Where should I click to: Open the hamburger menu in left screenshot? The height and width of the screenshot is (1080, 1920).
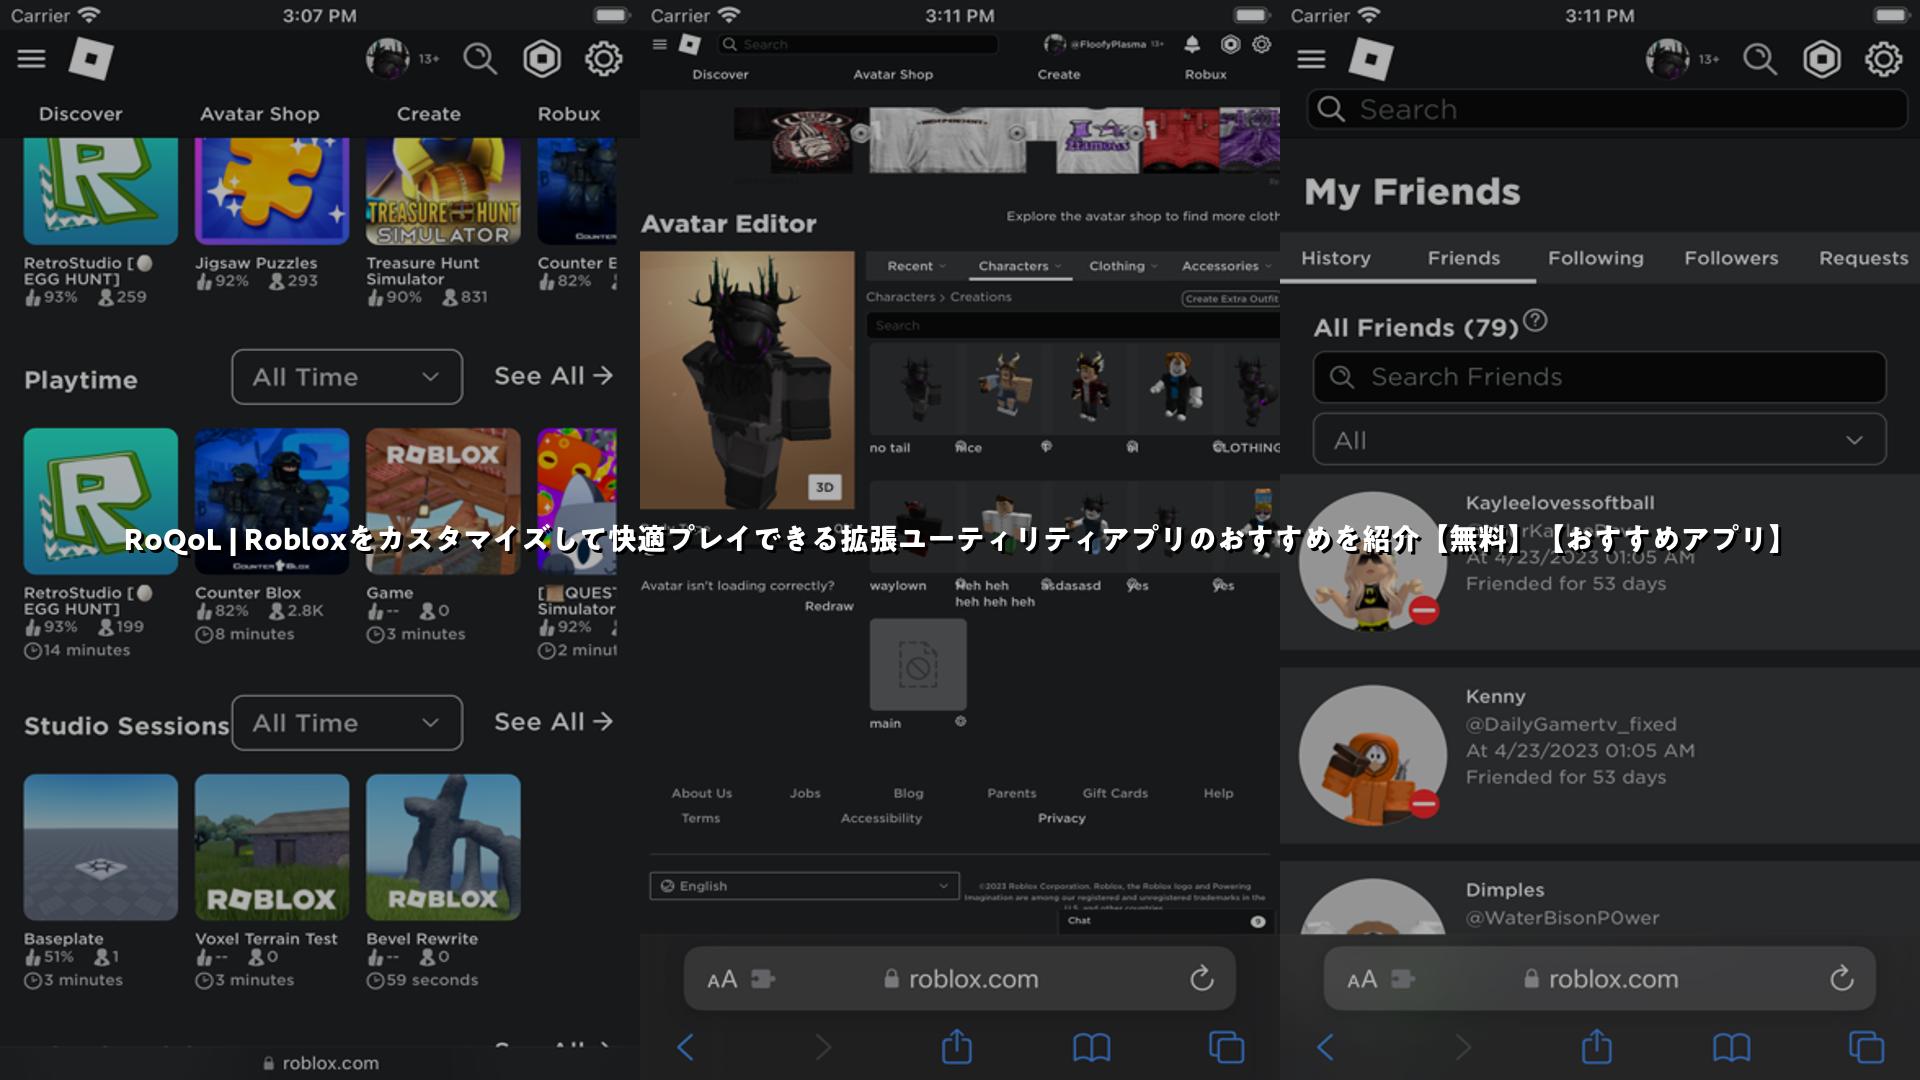[x=31, y=59]
